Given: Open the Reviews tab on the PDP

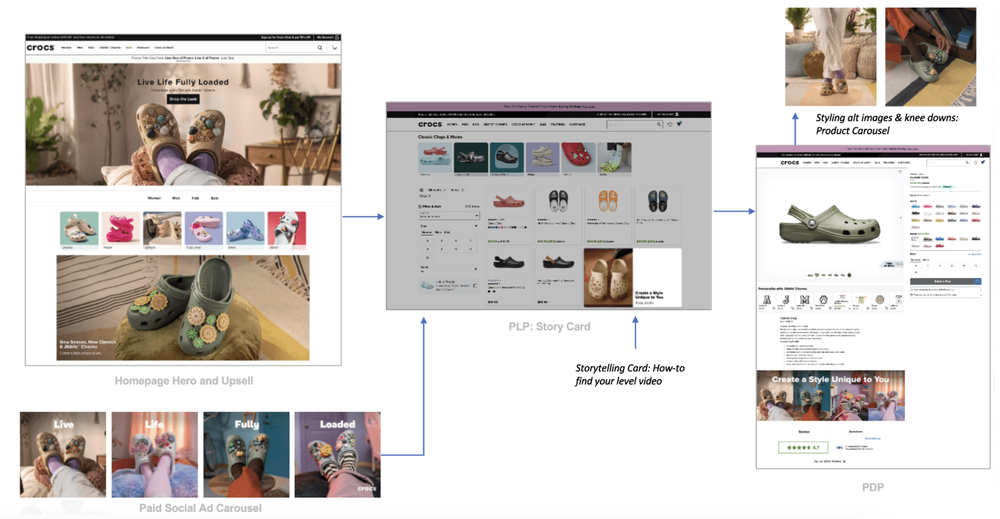Looking at the screenshot, I should (x=804, y=432).
